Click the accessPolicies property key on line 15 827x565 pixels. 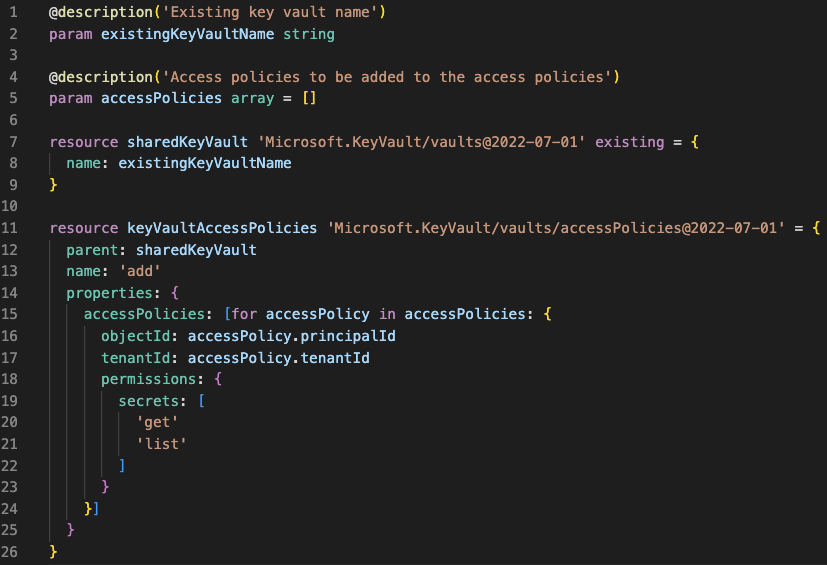click(x=144, y=314)
